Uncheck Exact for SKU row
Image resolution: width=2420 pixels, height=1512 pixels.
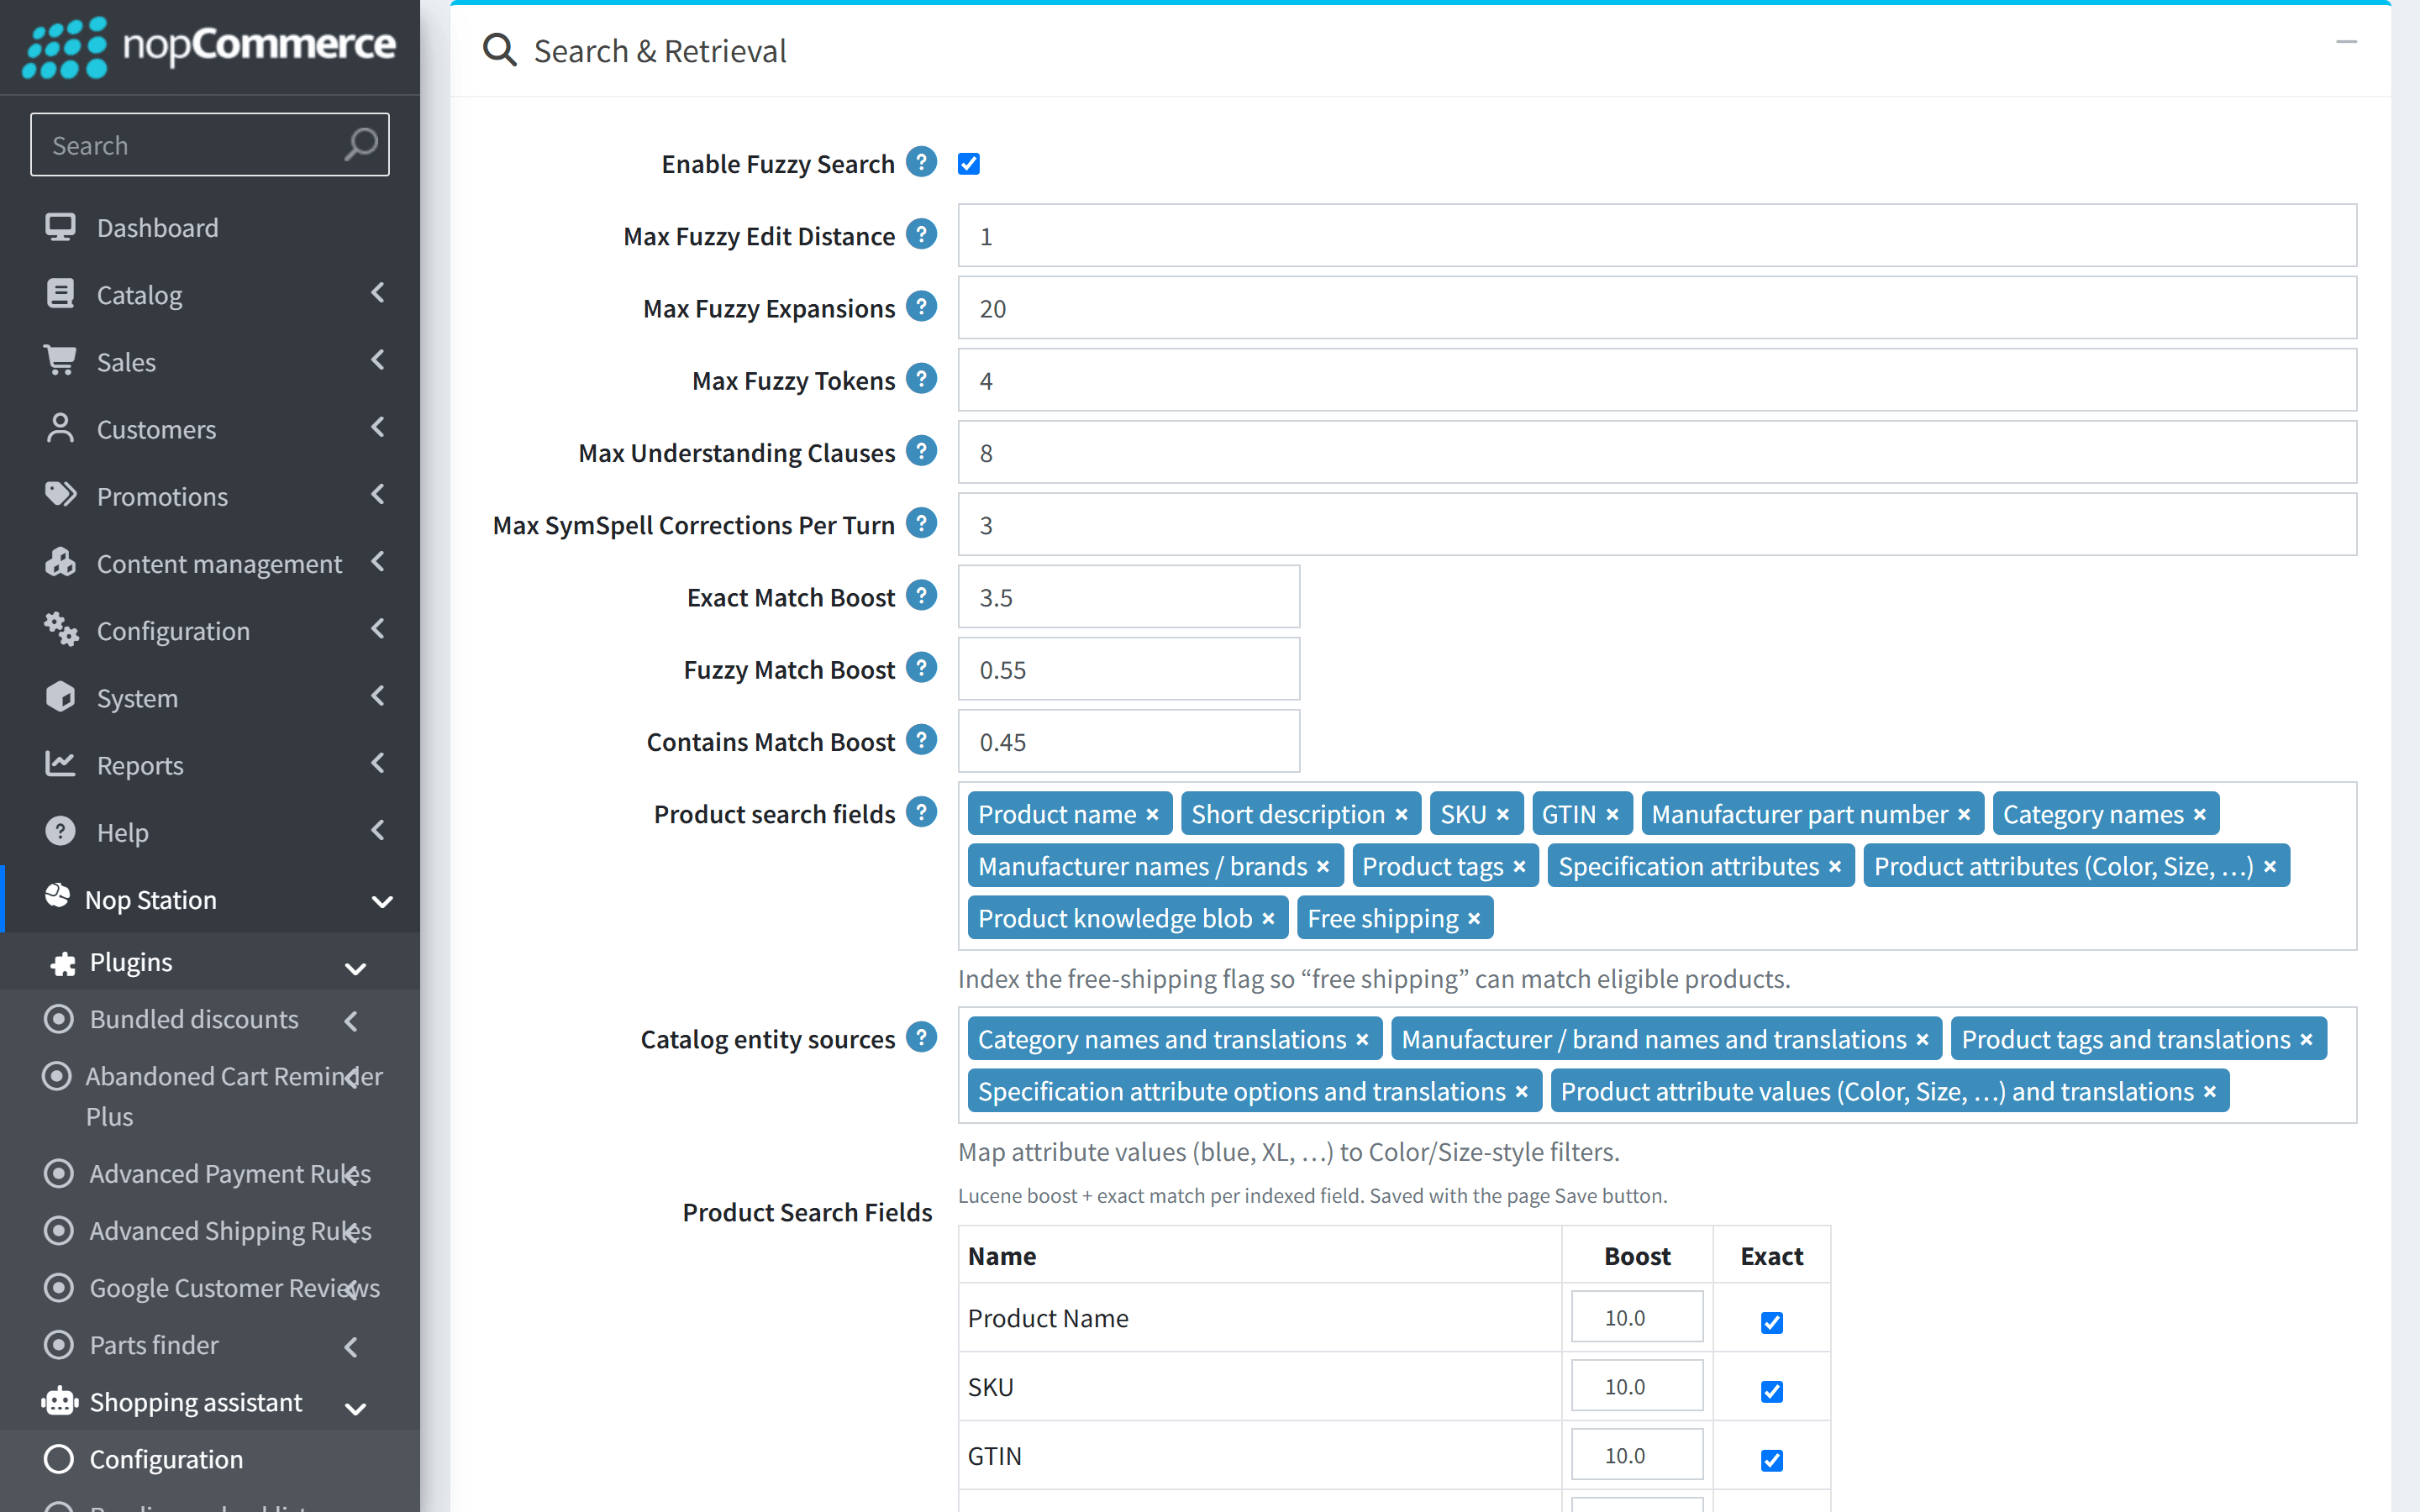click(x=1771, y=1391)
